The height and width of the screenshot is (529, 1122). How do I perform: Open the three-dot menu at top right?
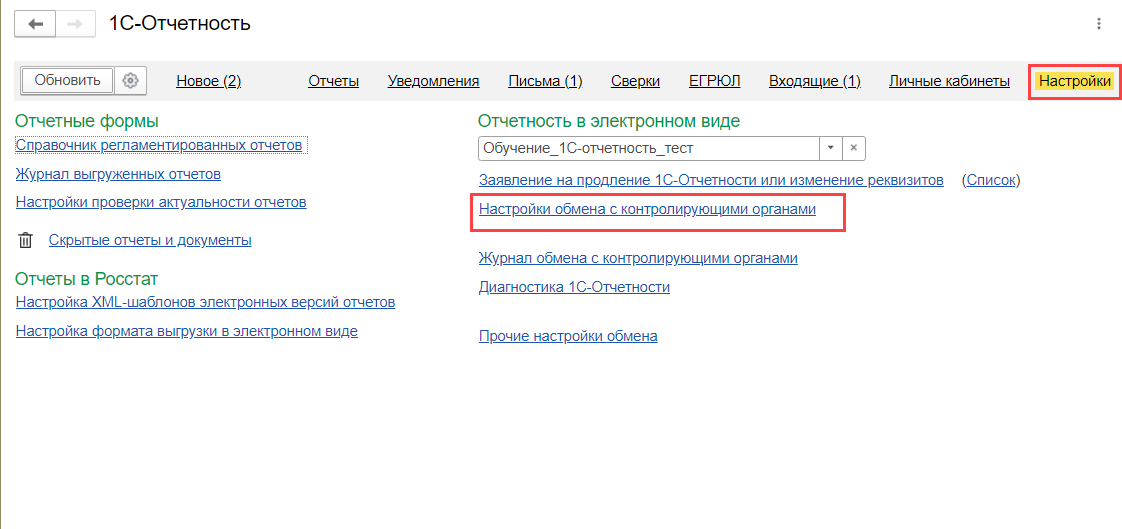[x=1099, y=23]
